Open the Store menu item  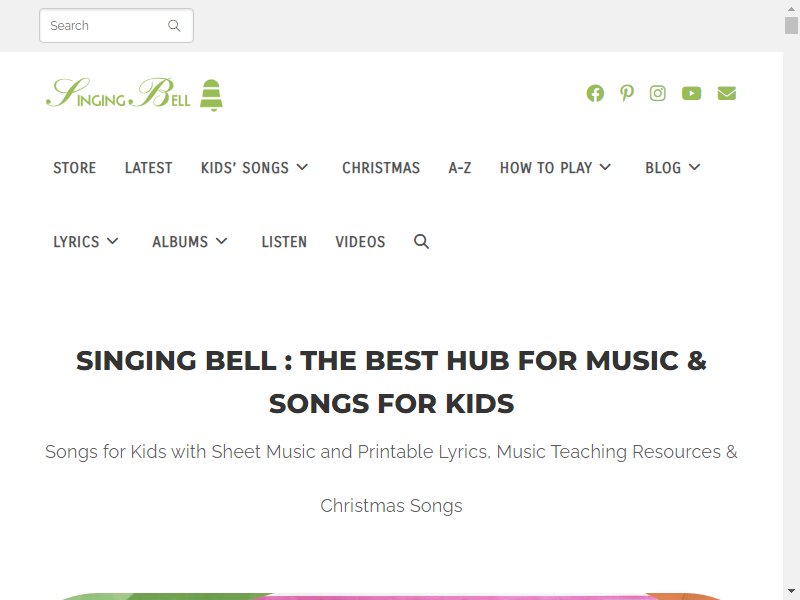[x=74, y=168]
